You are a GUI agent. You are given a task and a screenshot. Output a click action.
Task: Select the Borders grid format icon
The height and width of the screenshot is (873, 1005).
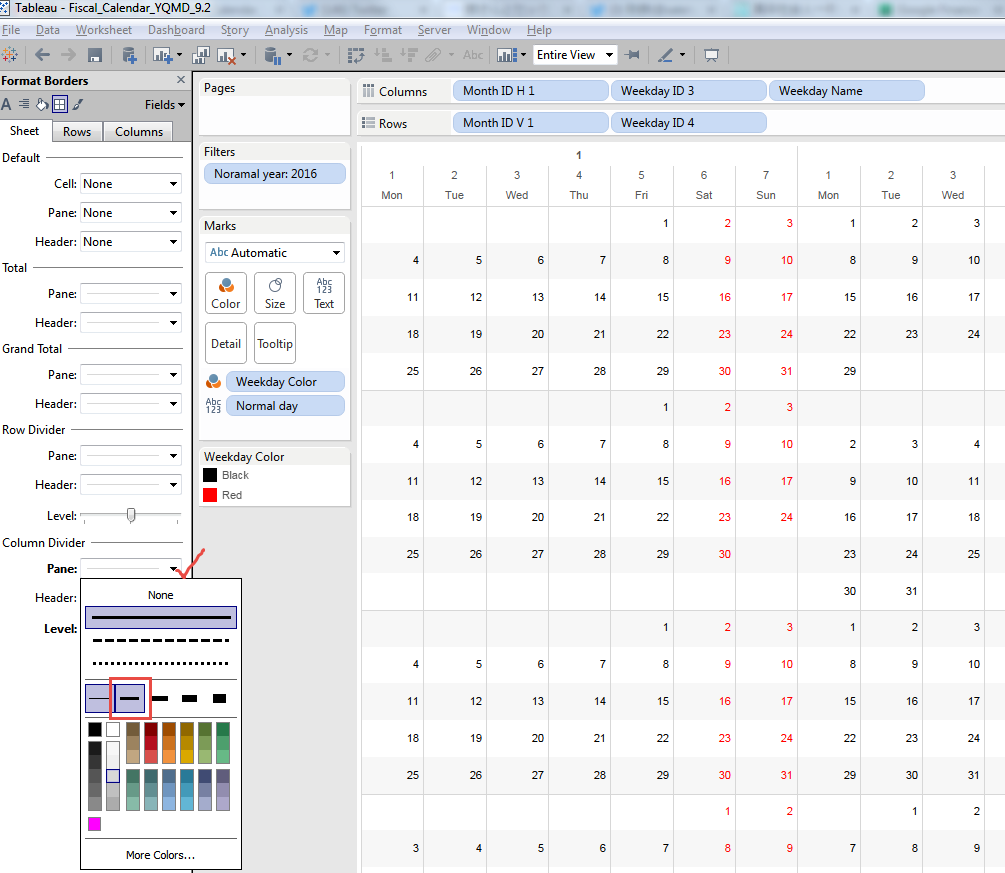click(60, 104)
